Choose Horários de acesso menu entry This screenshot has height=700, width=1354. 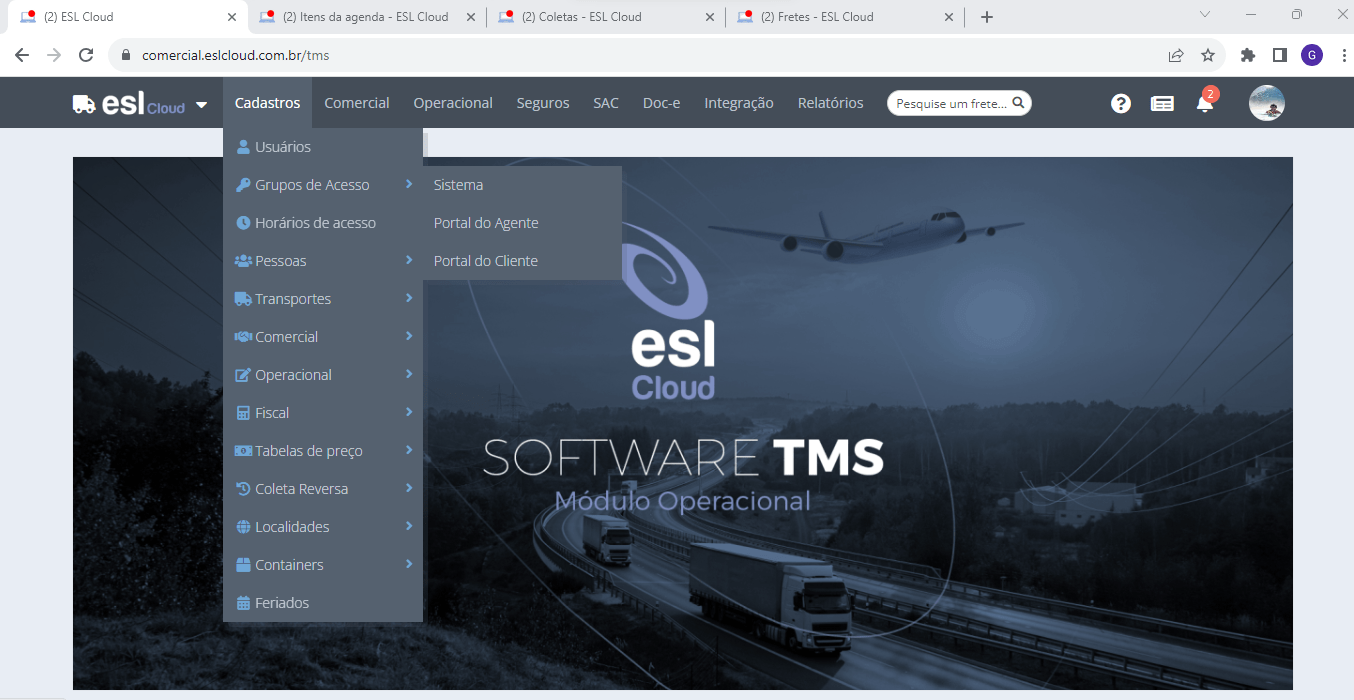[323, 223]
